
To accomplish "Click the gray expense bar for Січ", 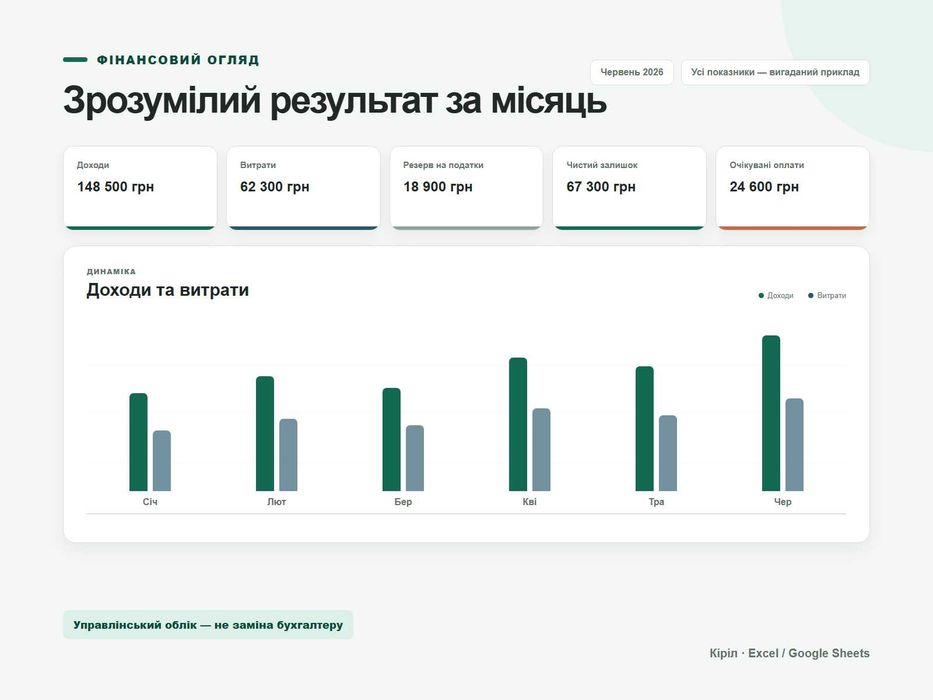I will 162,461.
